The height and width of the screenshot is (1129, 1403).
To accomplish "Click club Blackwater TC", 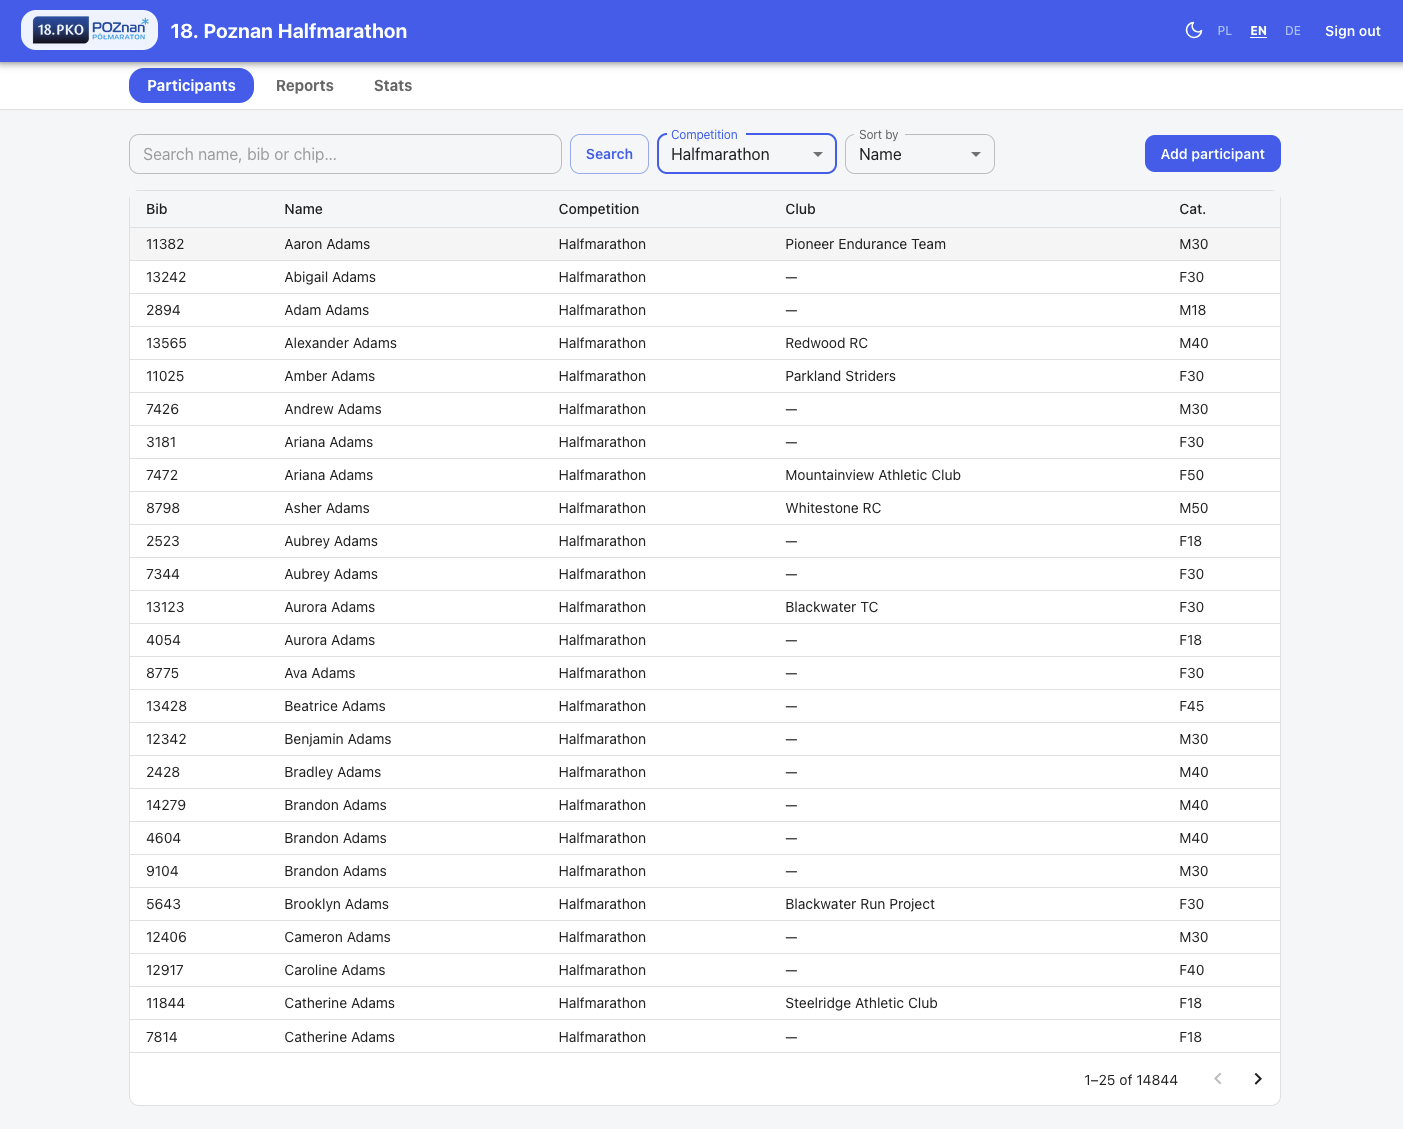I will pyautogui.click(x=832, y=607).
